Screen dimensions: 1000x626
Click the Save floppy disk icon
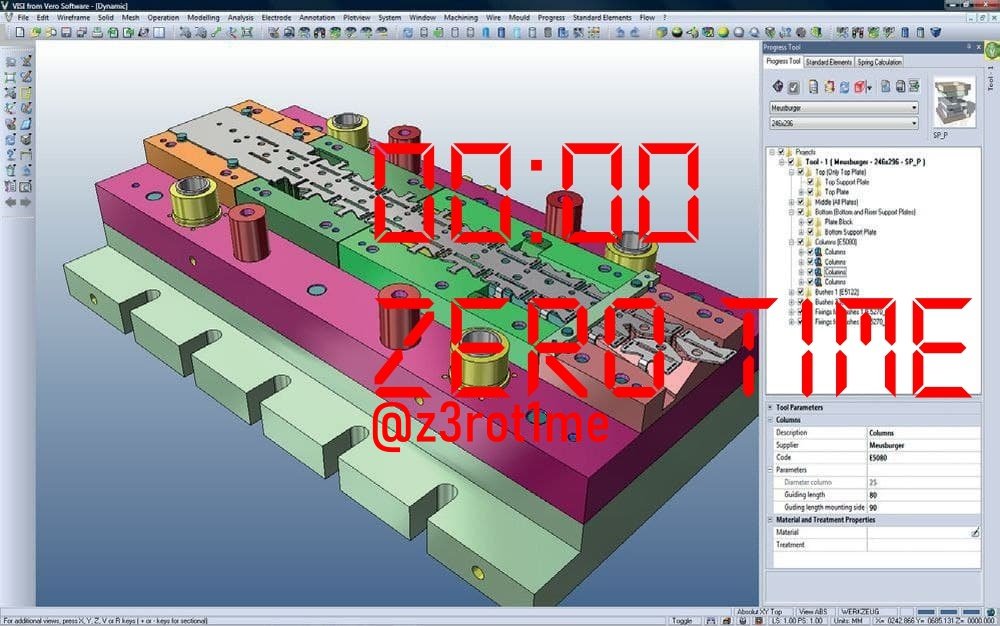66,32
